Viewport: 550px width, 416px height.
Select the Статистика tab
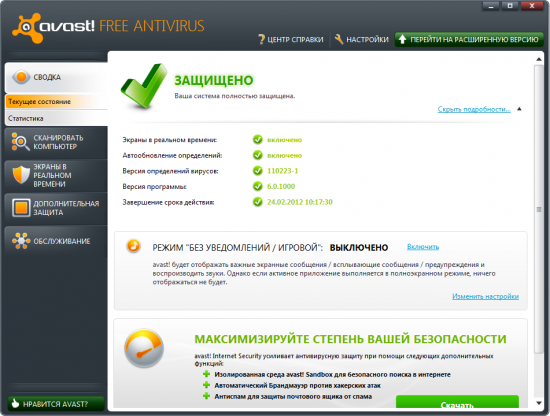[56, 118]
